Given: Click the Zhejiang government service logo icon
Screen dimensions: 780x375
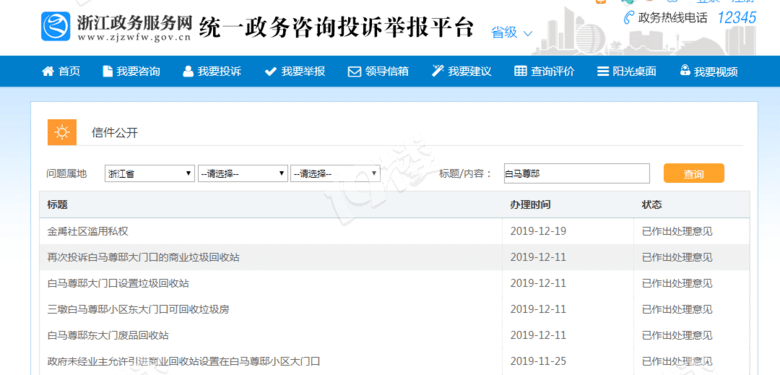Looking at the screenshot, I should click(56, 26).
